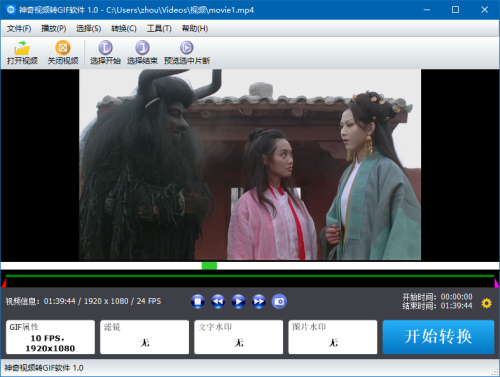Open the GIF属性 settings panel
This screenshot has width=500, height=377.
(x=50, y=337)
